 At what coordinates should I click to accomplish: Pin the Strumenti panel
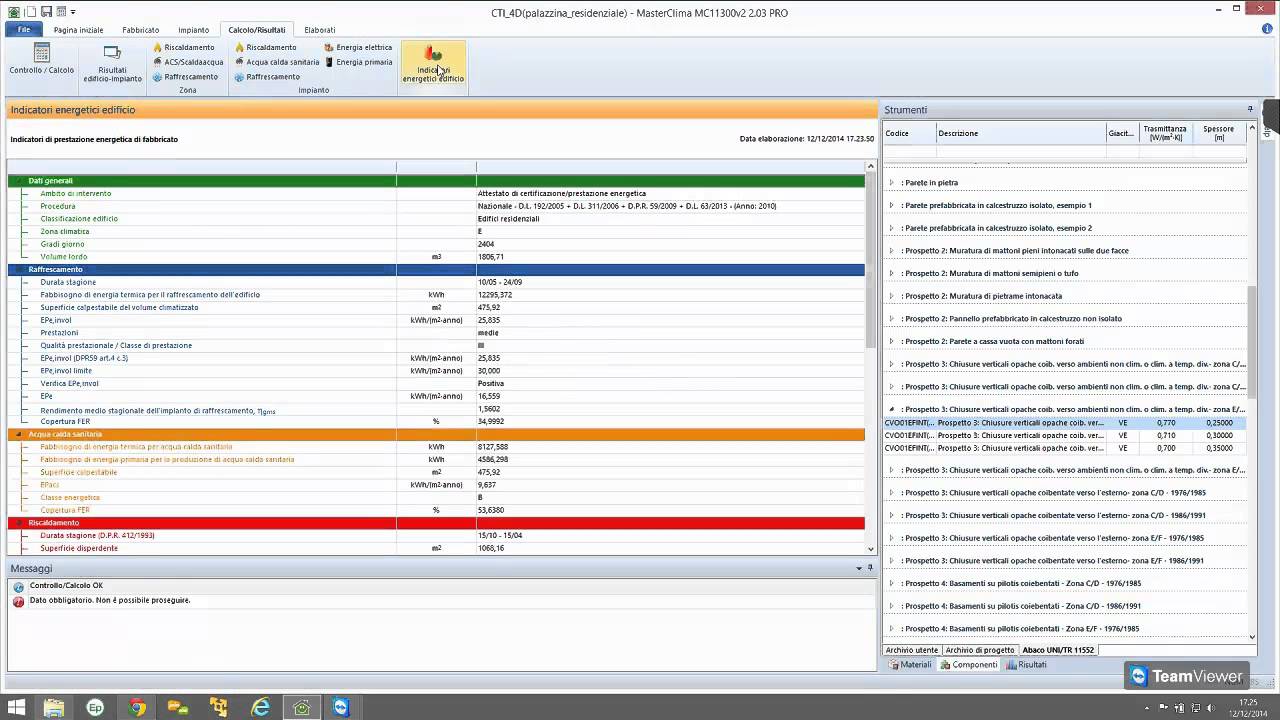click(x=1250, y=109)
